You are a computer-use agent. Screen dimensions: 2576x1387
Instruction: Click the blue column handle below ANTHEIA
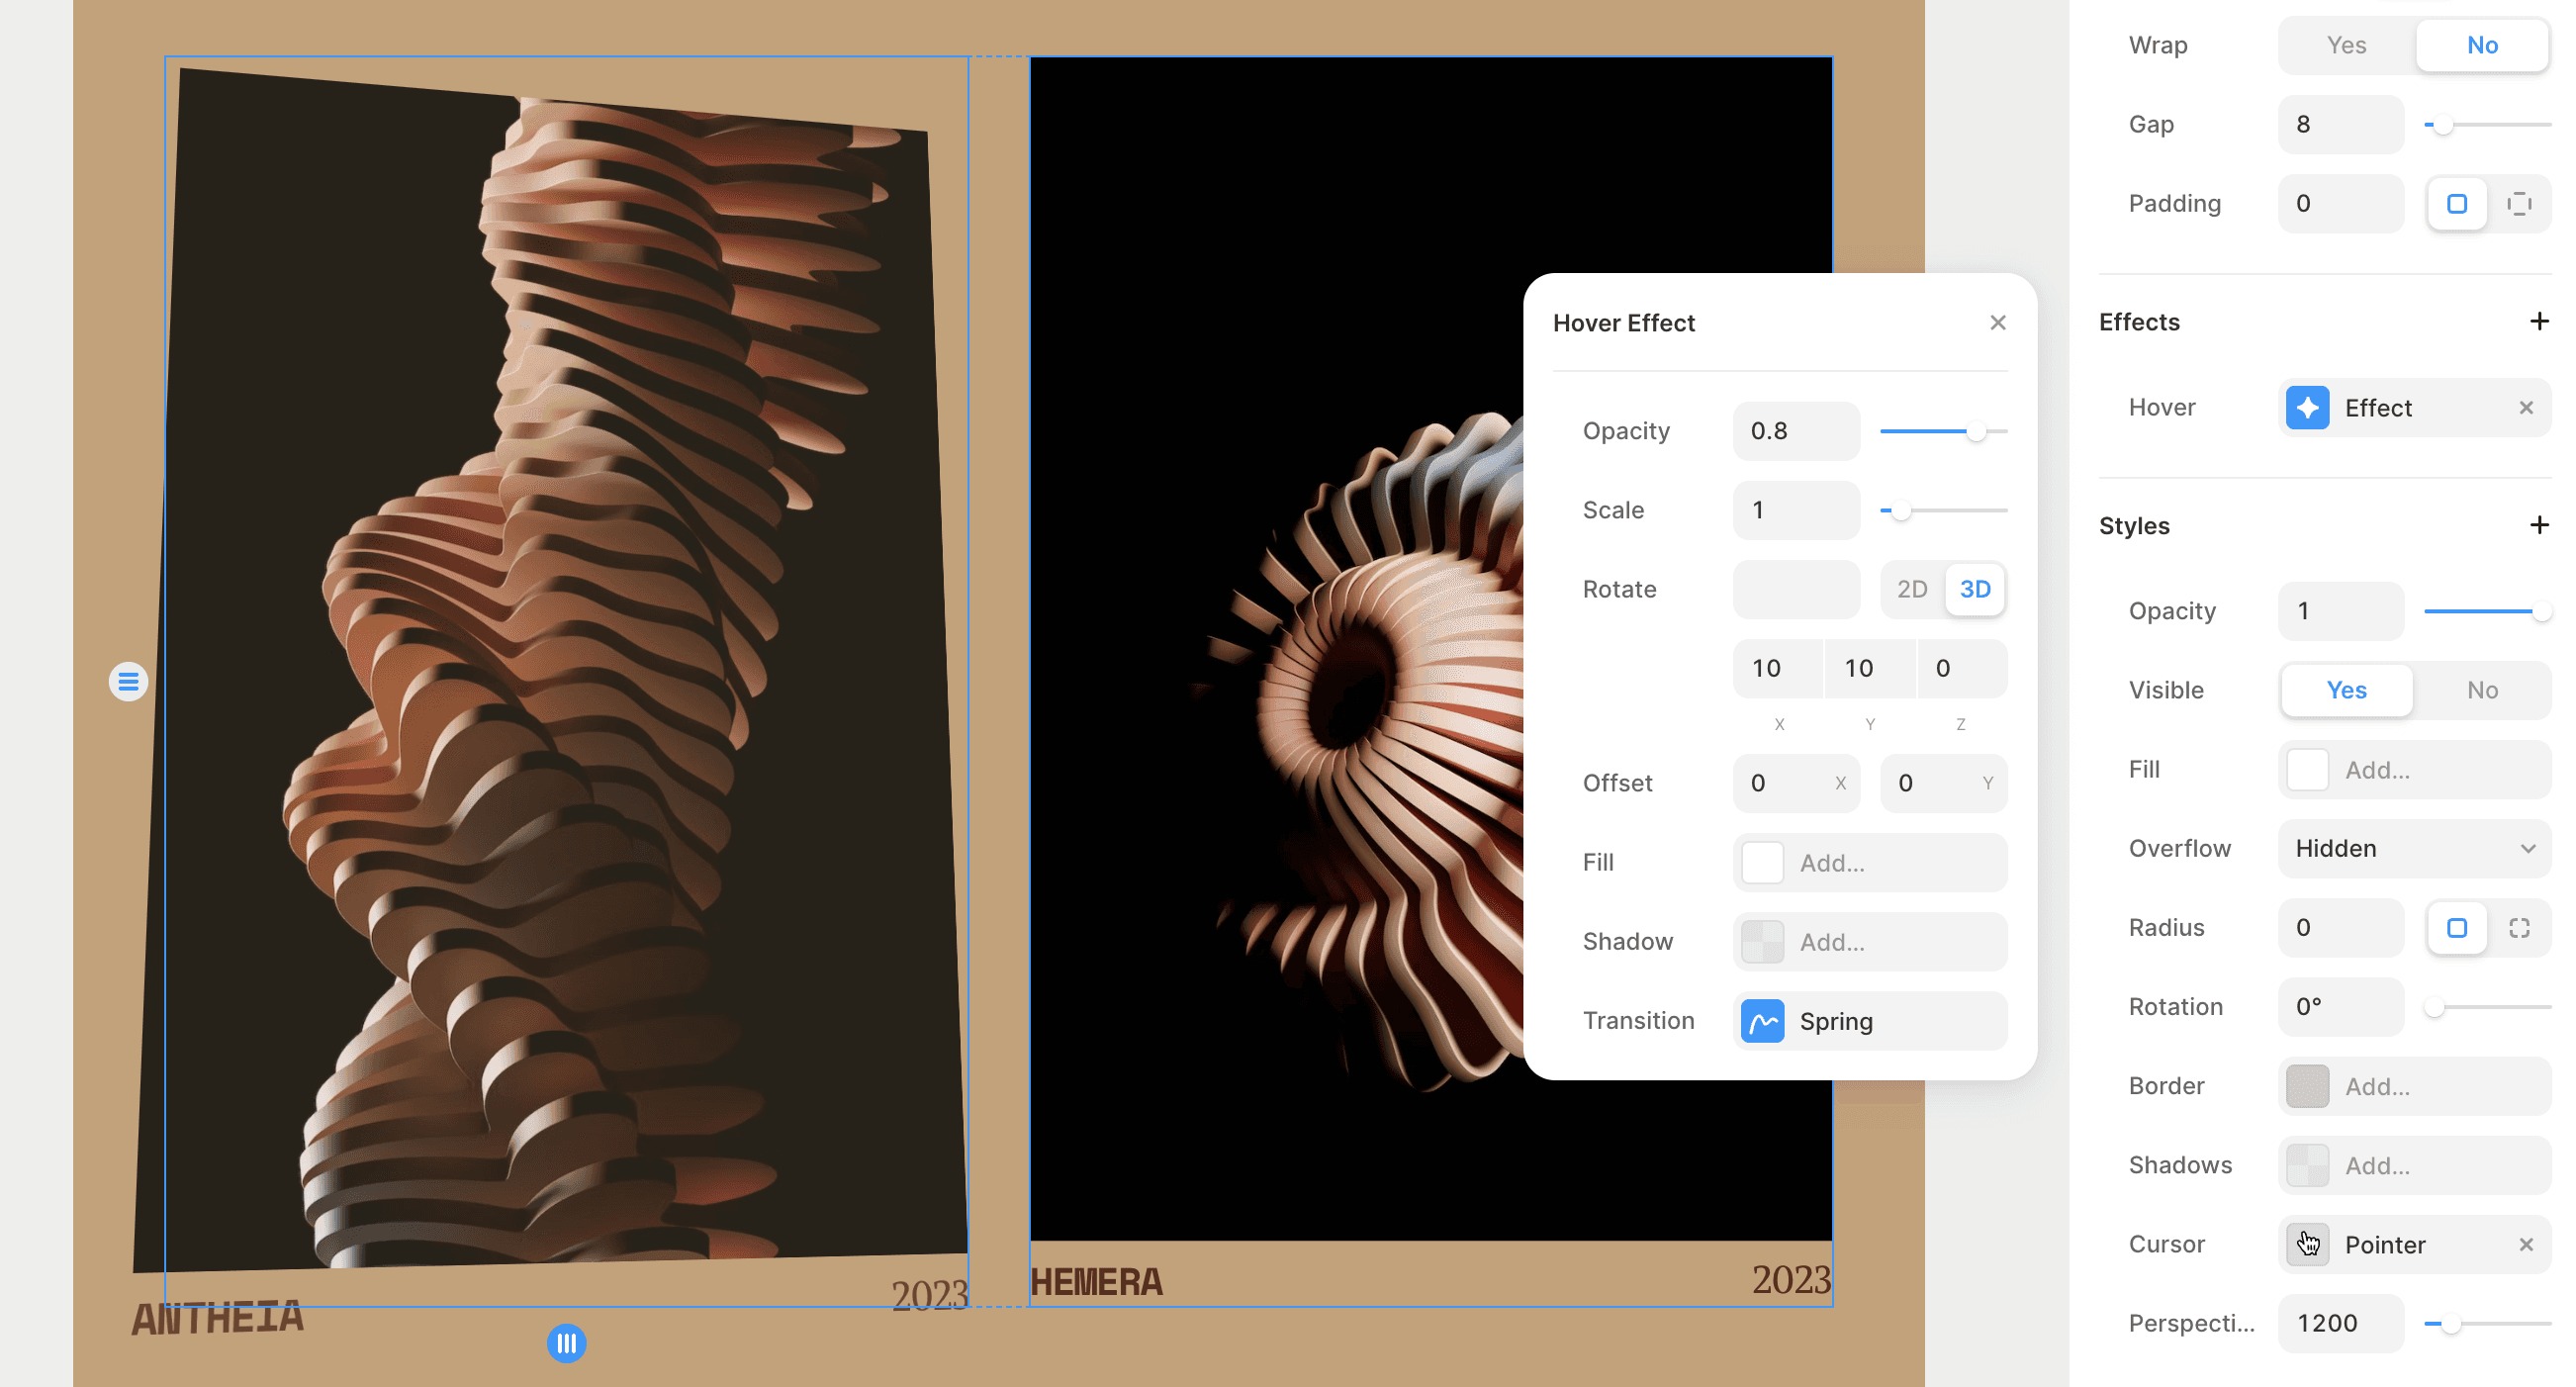tap(566, 1343)
